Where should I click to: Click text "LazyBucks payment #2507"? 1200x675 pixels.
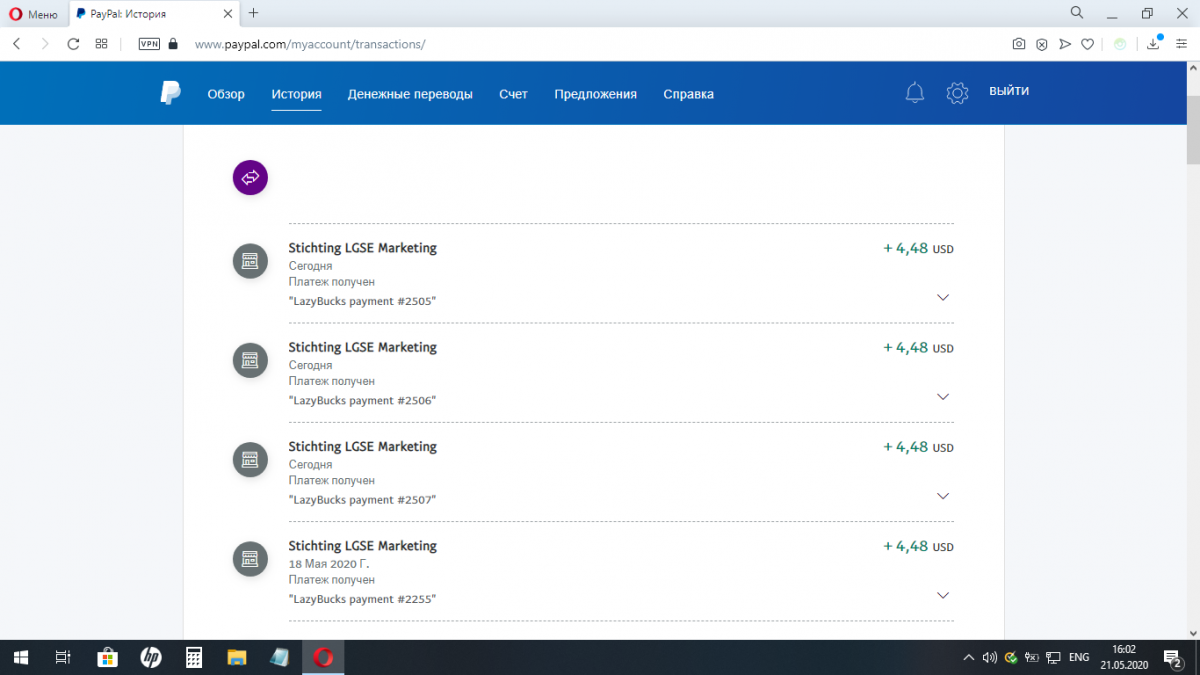pyautogui.click(x=362, y=499)
